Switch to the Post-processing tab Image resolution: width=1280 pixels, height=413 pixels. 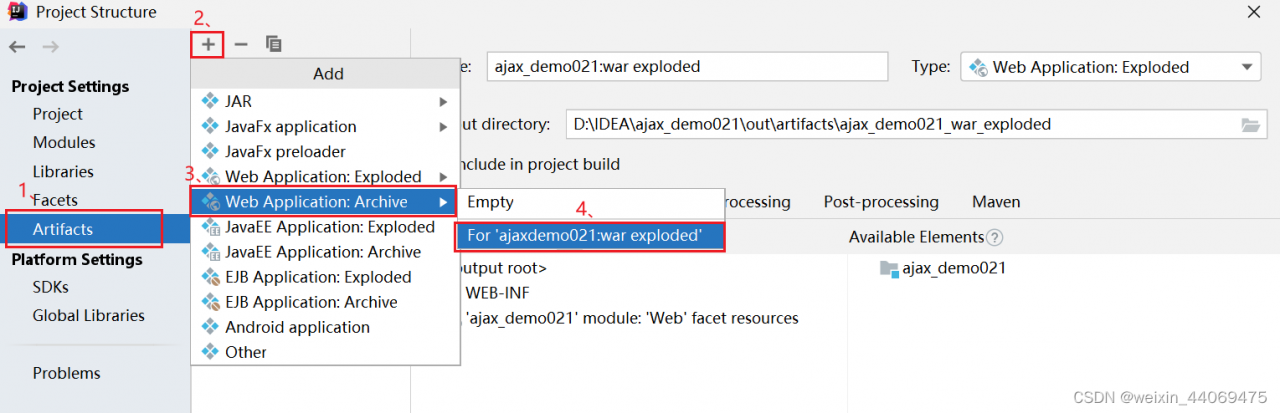pos(880,202)
